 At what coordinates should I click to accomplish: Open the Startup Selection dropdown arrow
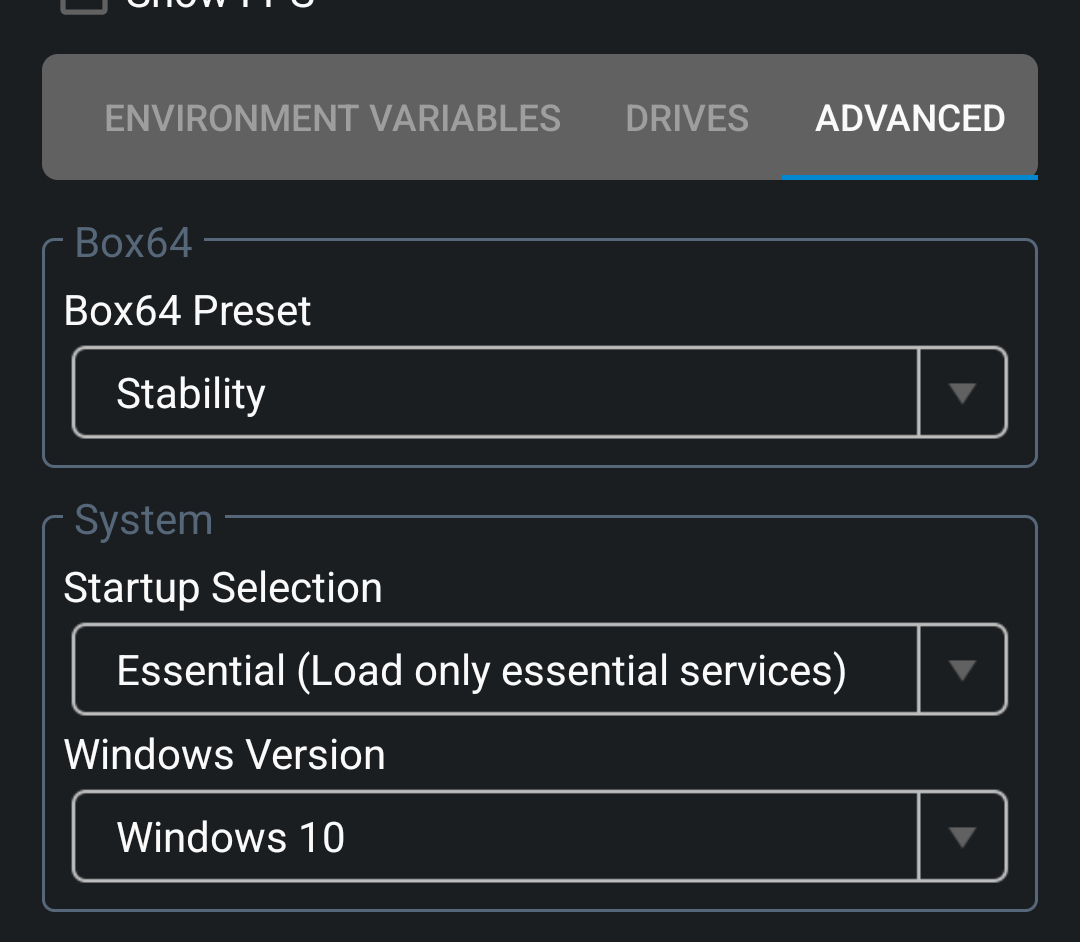tap(962, 670)
